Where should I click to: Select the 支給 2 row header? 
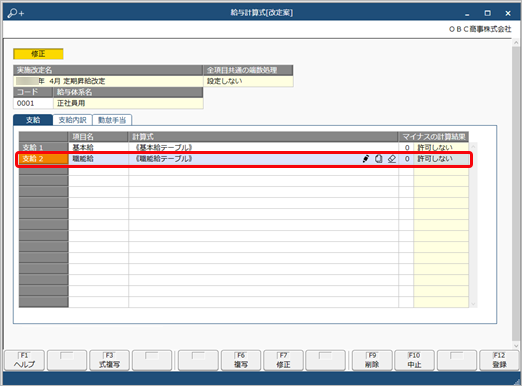point(43,159)
